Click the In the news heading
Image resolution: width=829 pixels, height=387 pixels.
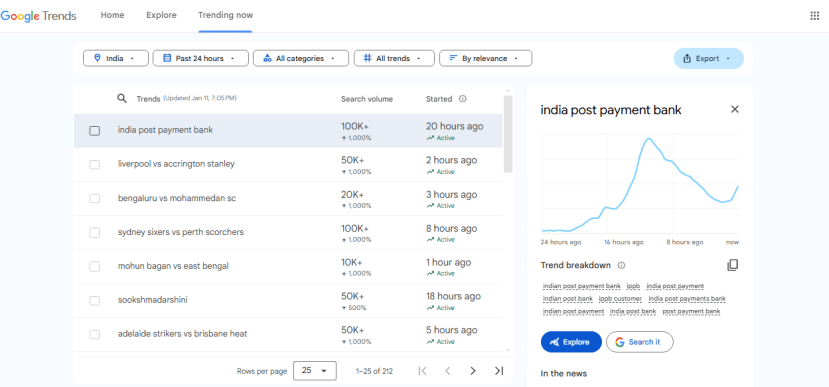point(564,373)
